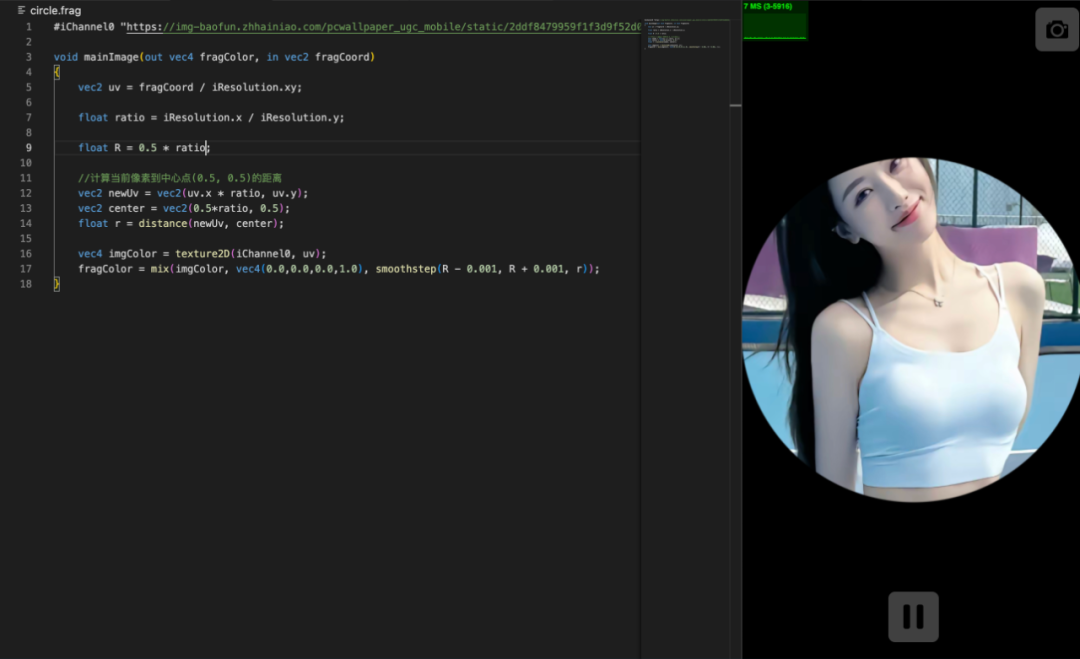Click line number 9 in the gutter
This screenshot has width=1080, height=659.
[29, 148]
